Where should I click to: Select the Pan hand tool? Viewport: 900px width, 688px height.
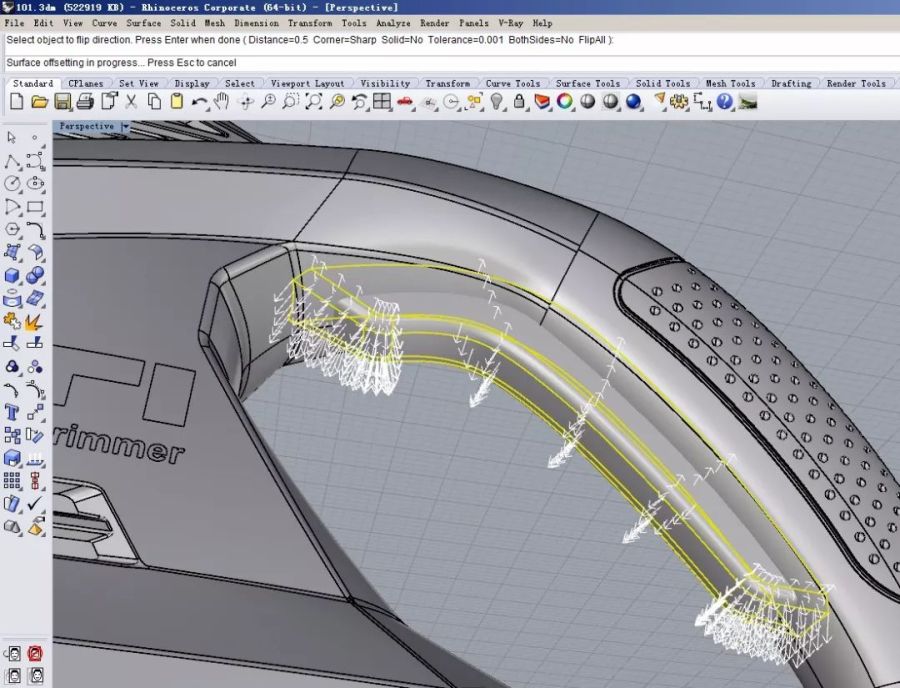coord(221,101)
